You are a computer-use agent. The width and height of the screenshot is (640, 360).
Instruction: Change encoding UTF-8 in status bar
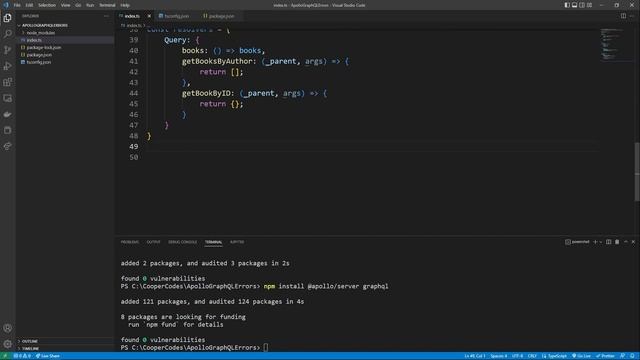point(517,356)
